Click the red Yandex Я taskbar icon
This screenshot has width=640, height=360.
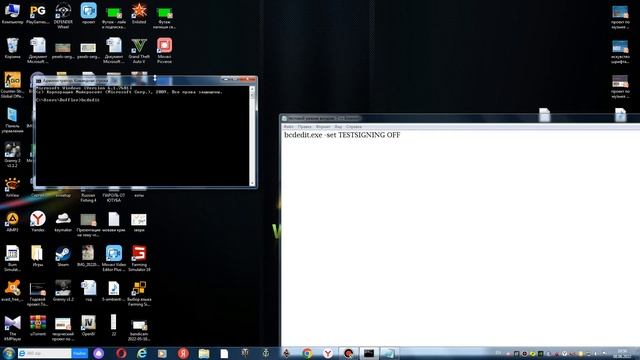tap(183, 353)
